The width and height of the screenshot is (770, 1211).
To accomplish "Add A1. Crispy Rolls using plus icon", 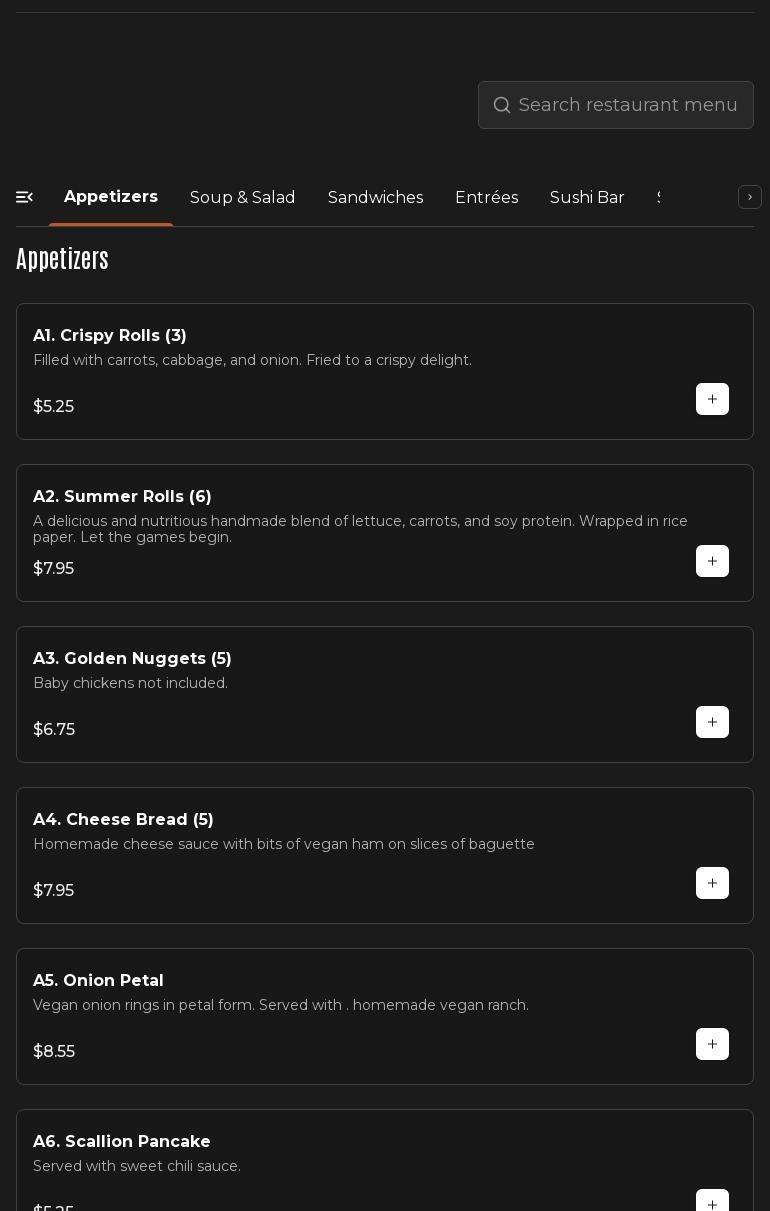I will pos(712,399).
